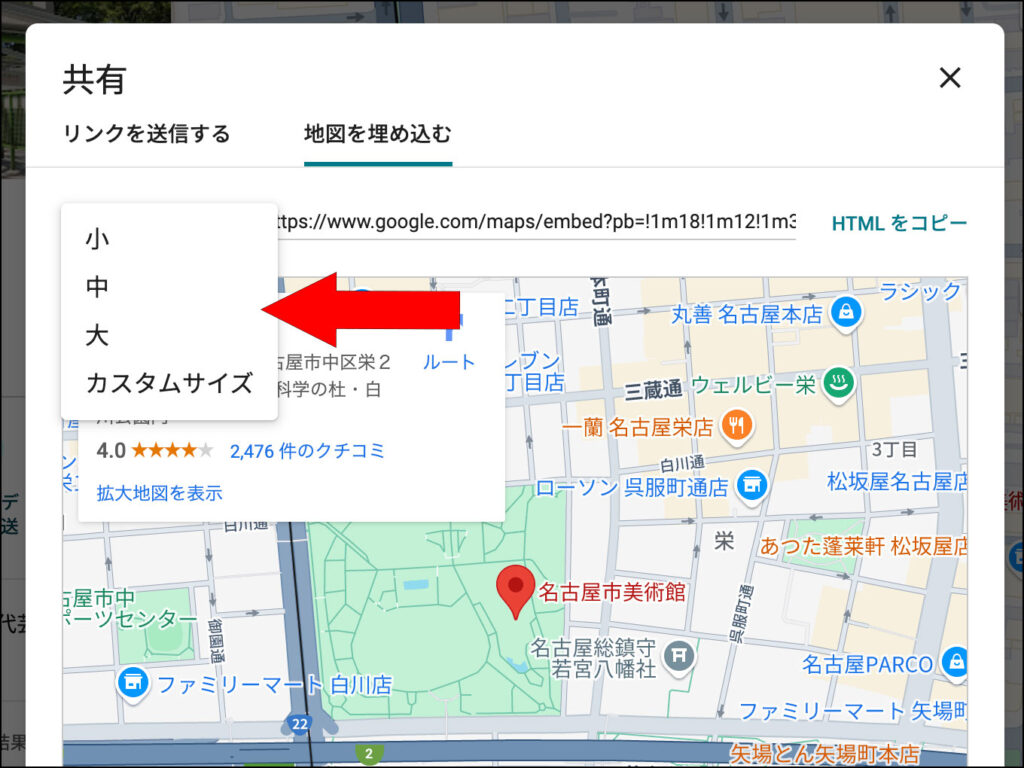Click 共有 dialog title
This screenshot has height=768, width=1024.
(x=95, y=80)
